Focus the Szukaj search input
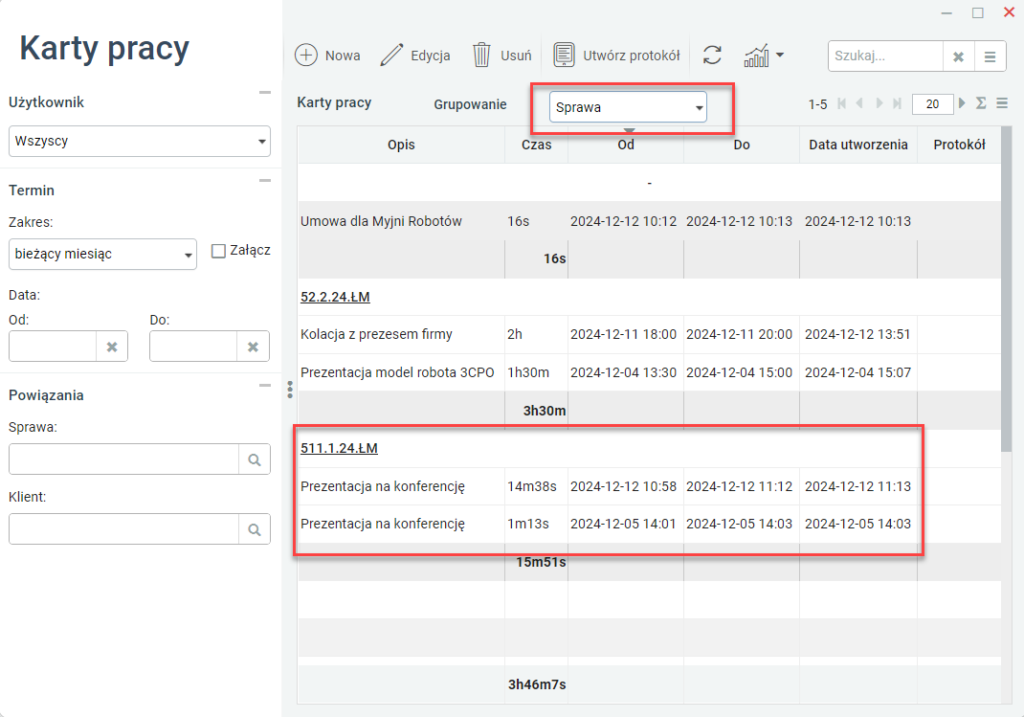Screen dimensions: 1024x717 886,56
